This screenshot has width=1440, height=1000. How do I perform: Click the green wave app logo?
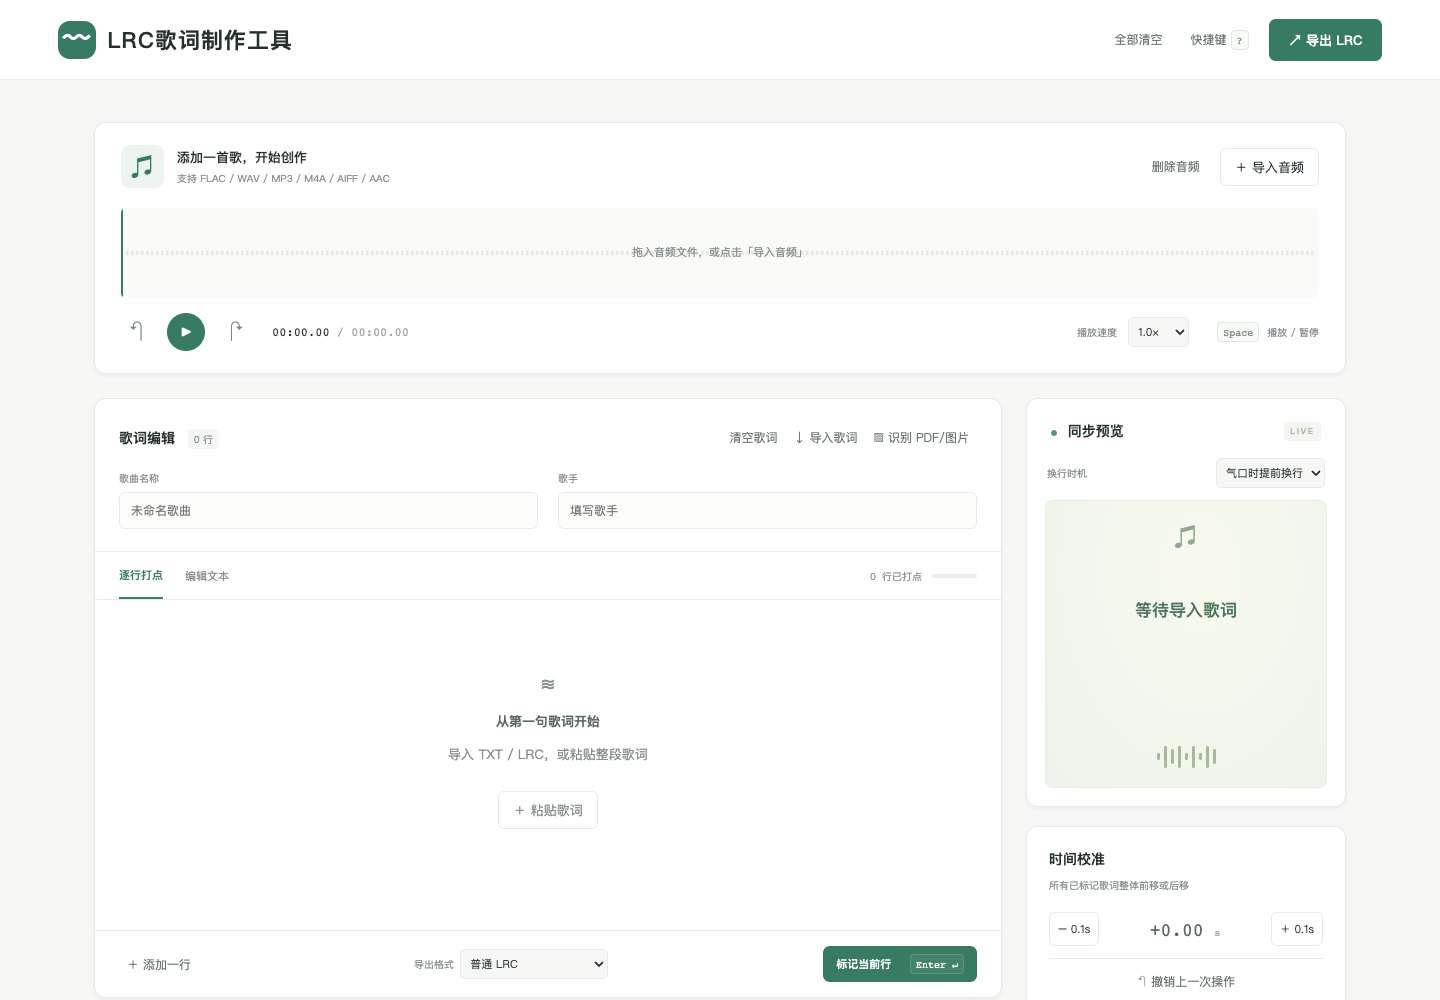[x=77, y=40]
